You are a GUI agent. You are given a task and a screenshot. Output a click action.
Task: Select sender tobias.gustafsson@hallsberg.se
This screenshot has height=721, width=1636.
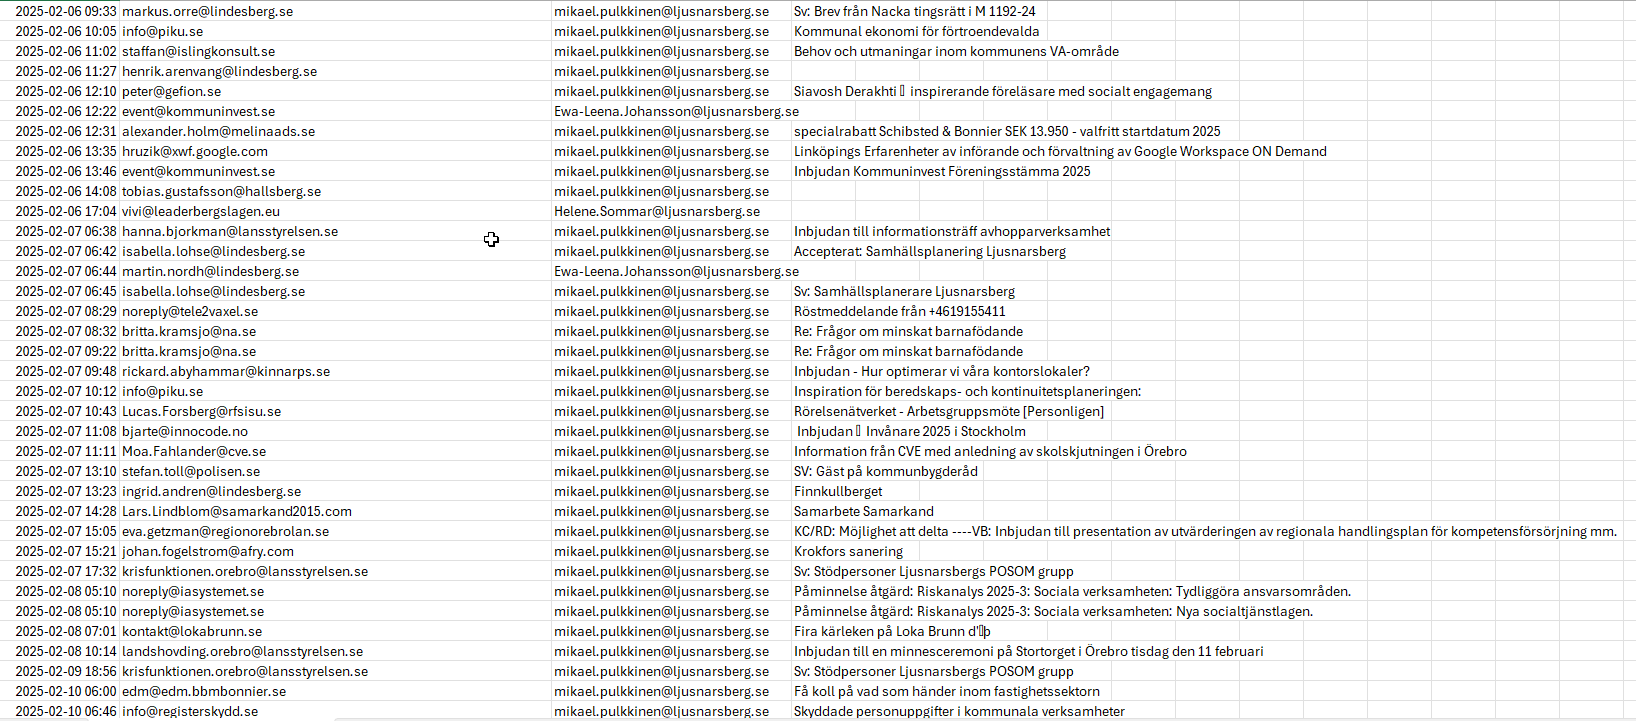pos(221,191)
